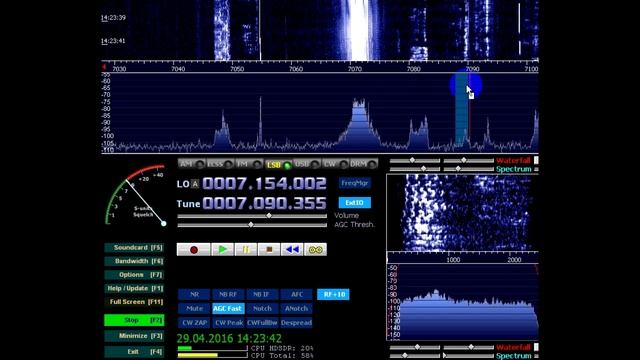Toggle NB IF noise blanker

pyautogui.click(x=262, y=294)
